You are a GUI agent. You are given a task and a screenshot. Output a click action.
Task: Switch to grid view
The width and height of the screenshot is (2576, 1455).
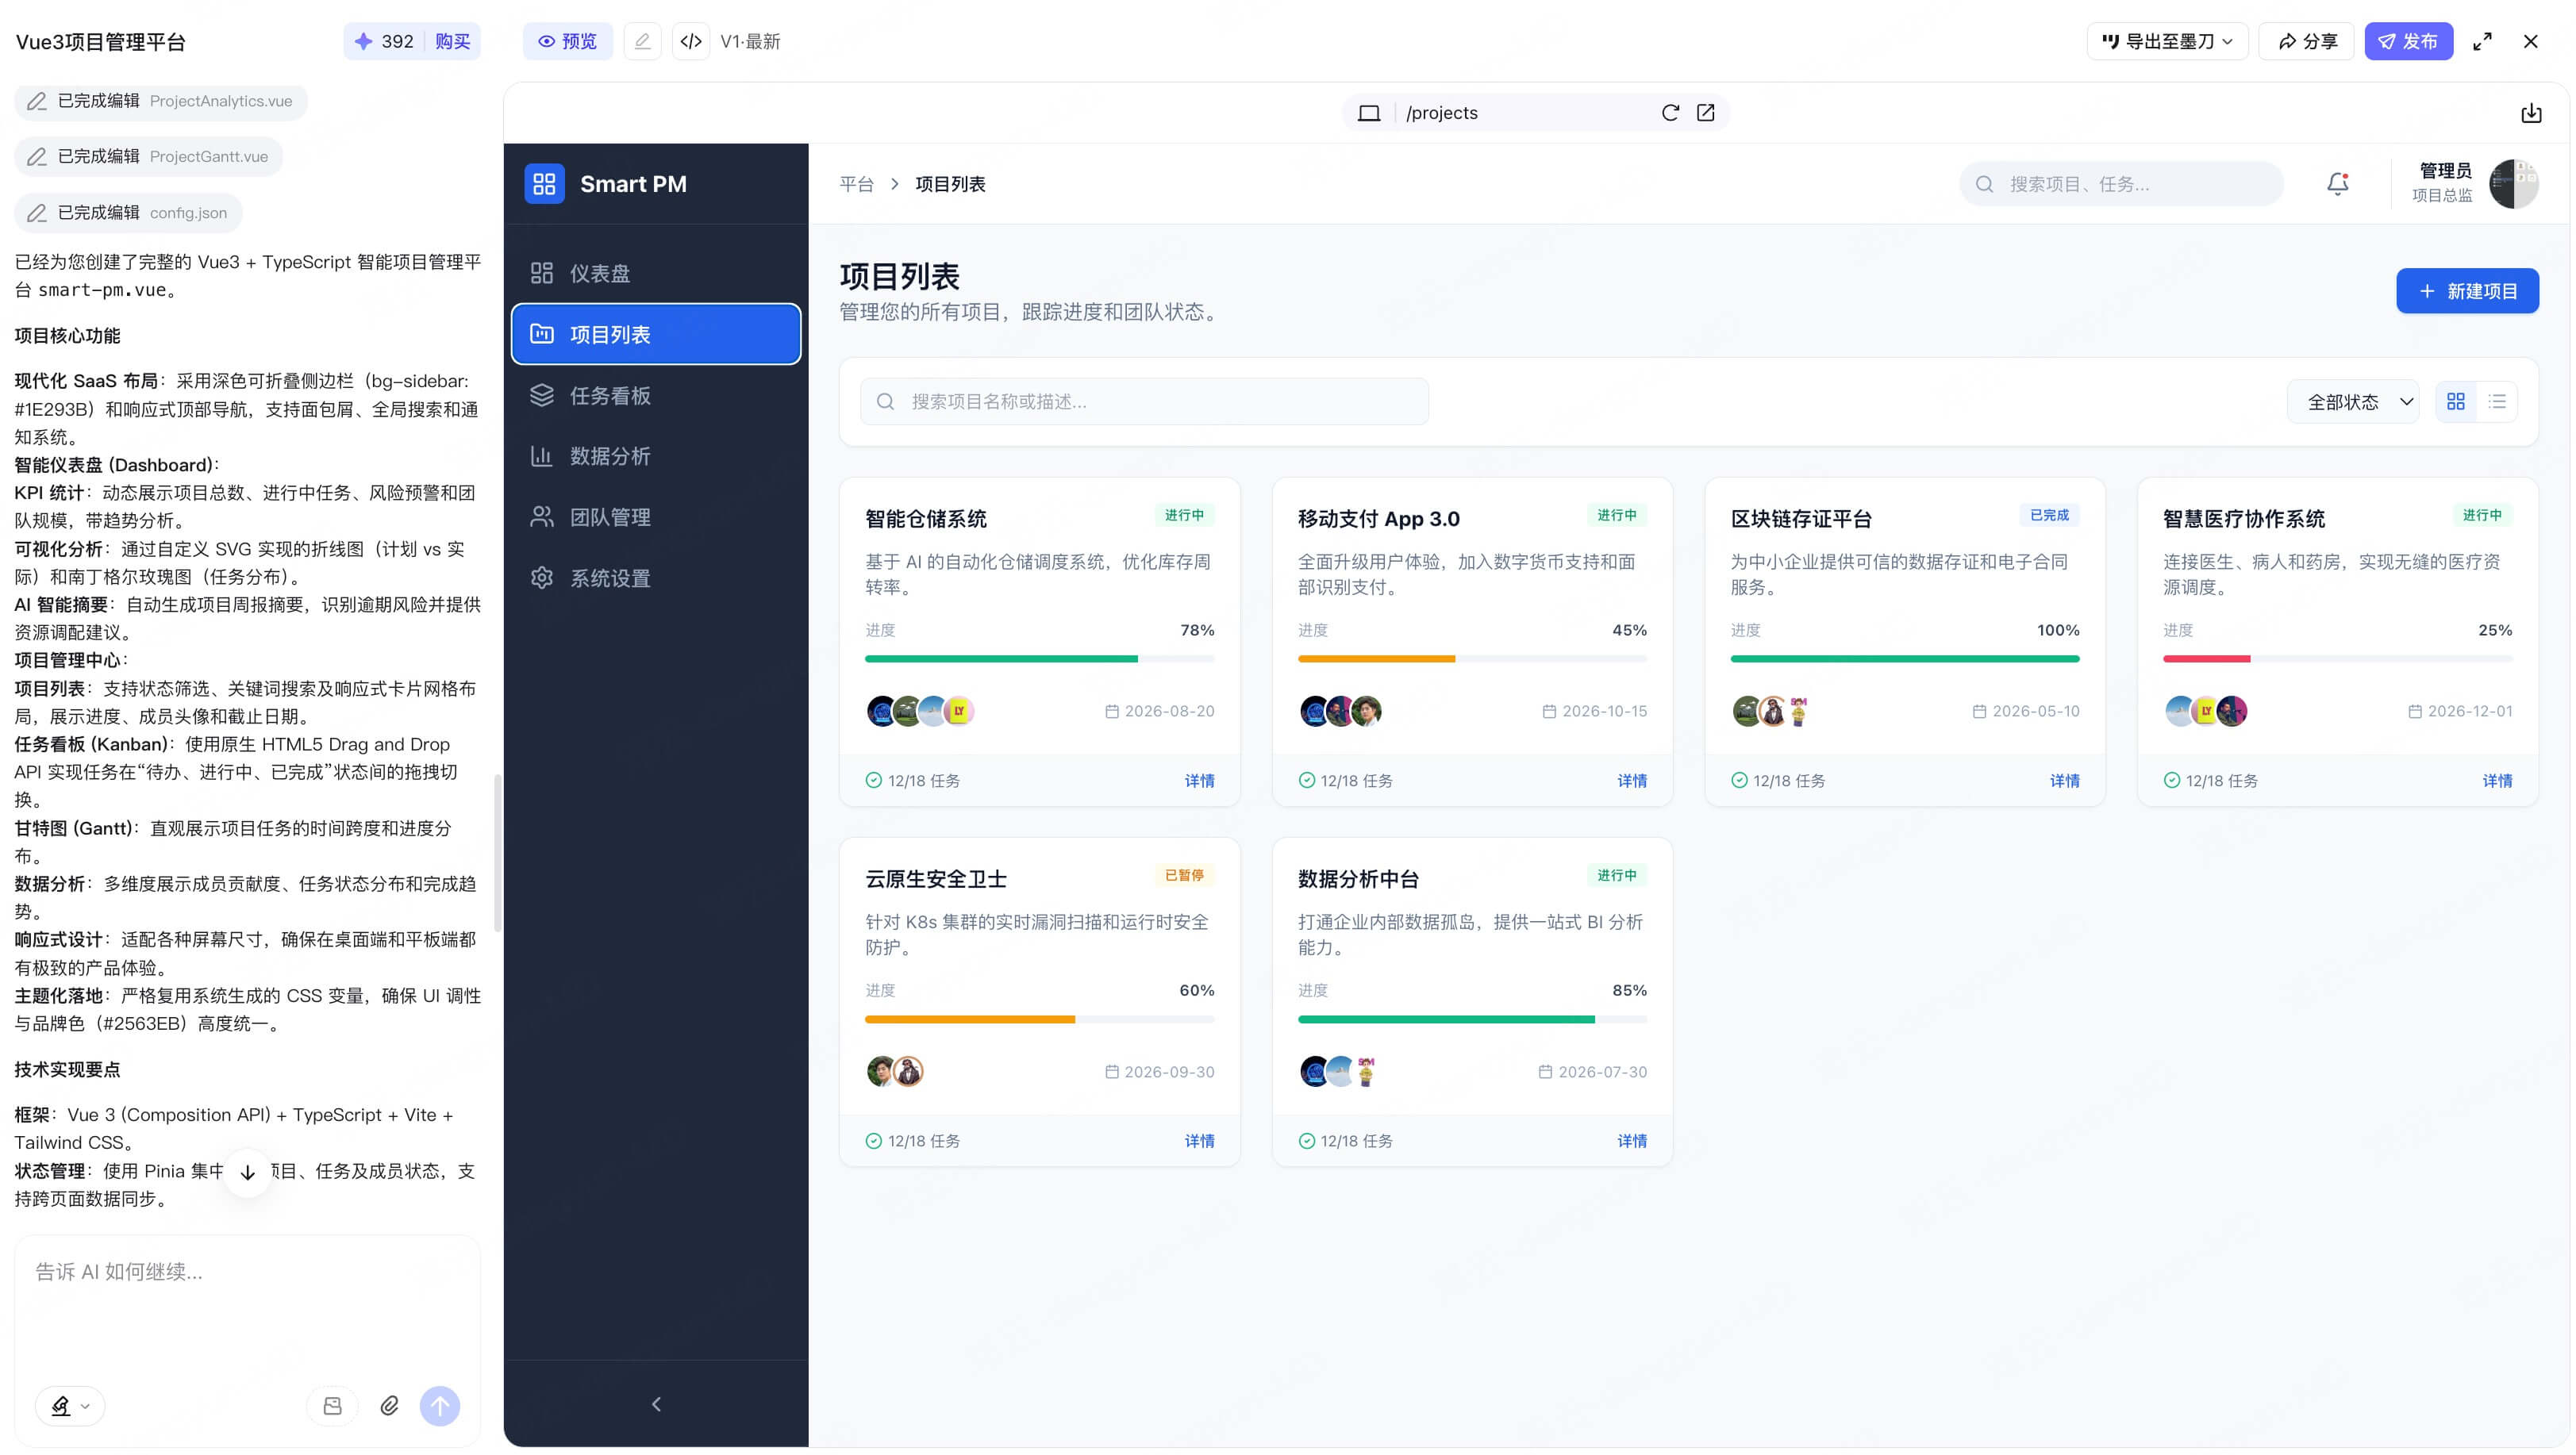click(x=2455, y=401)
